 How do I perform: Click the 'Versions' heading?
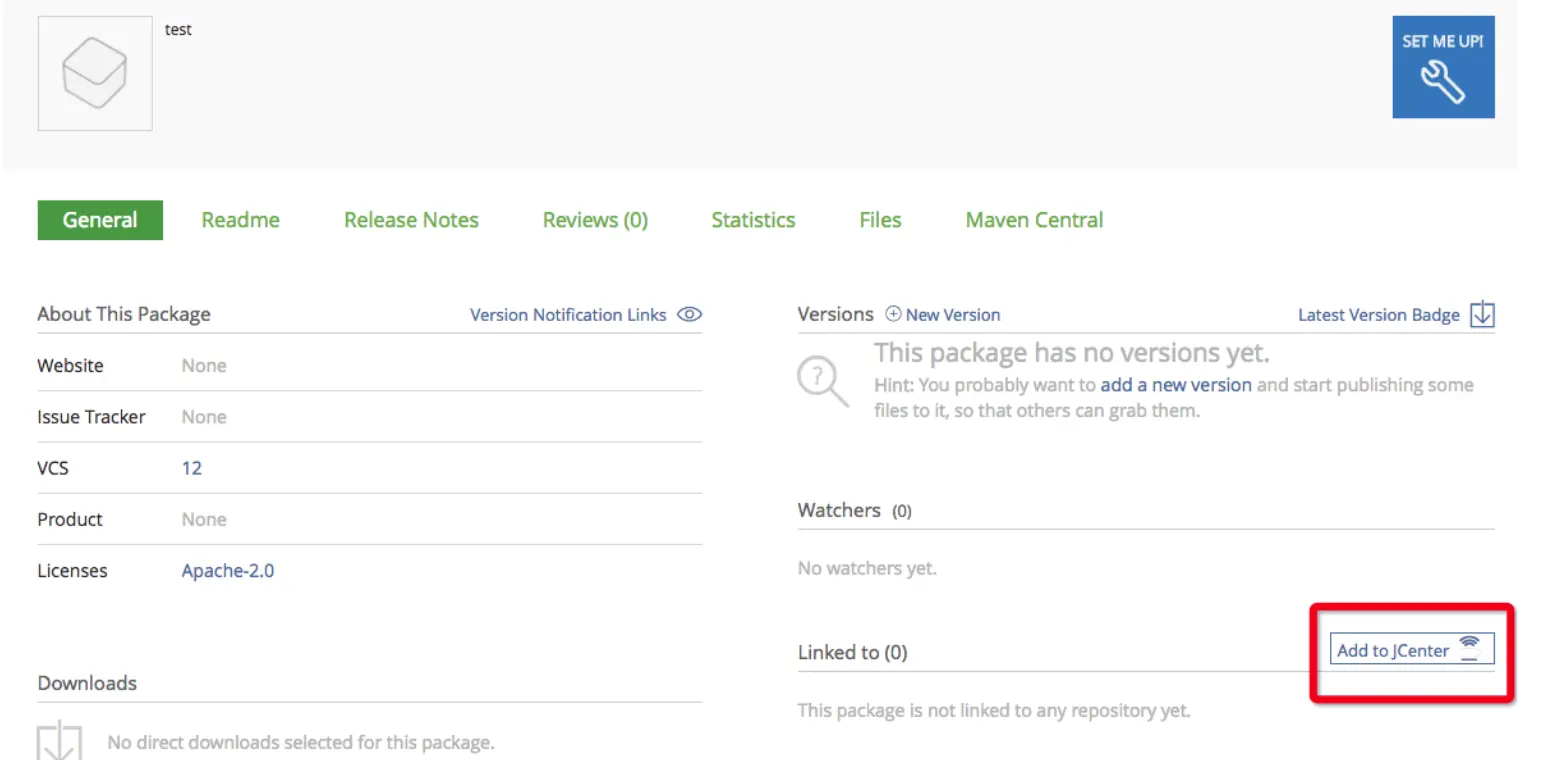pos(836,314)
